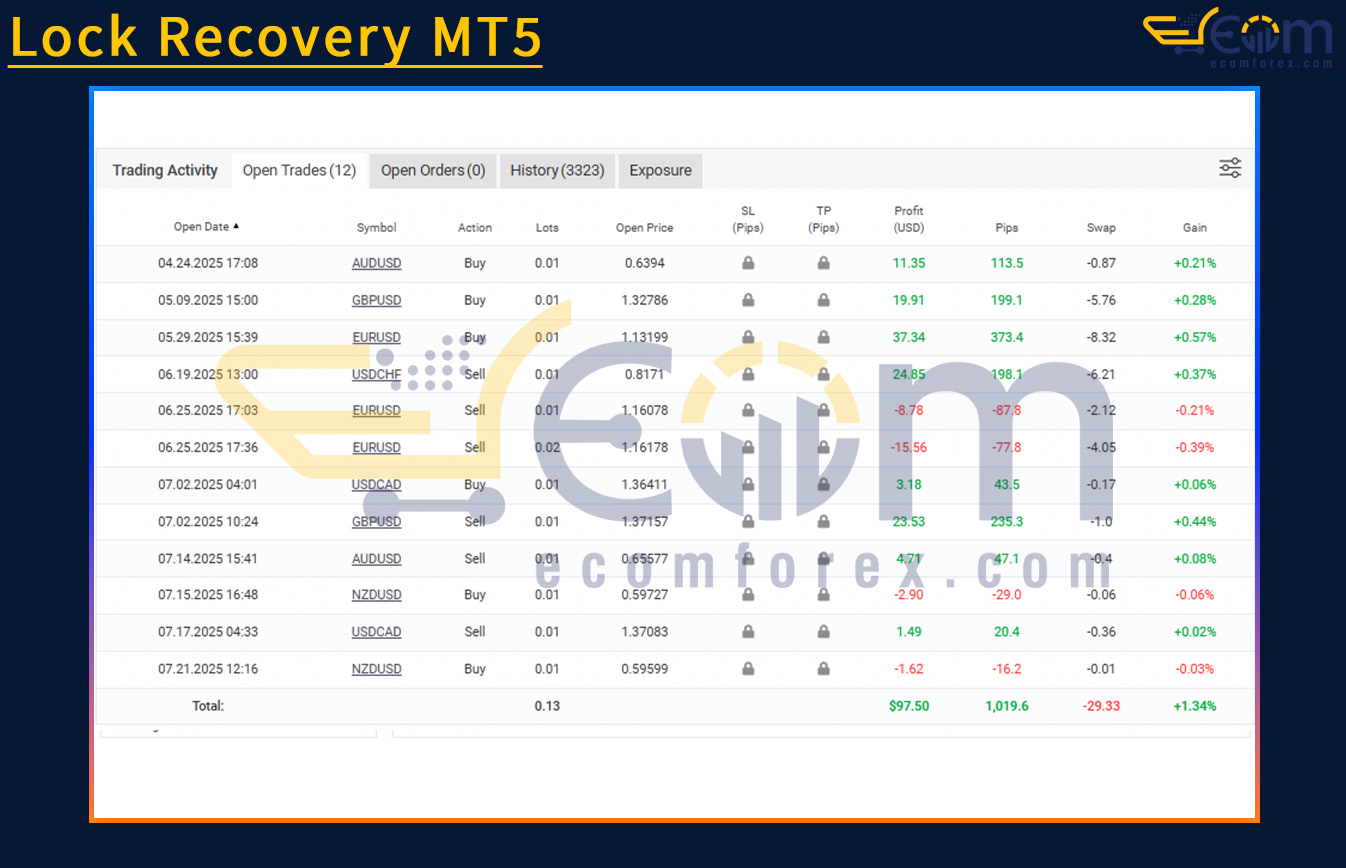Image resolution: width=1346 pixels, height=868 pixels.
Task: Sort by Action column header
Action: pyautogui.click(x=475, y=228)
